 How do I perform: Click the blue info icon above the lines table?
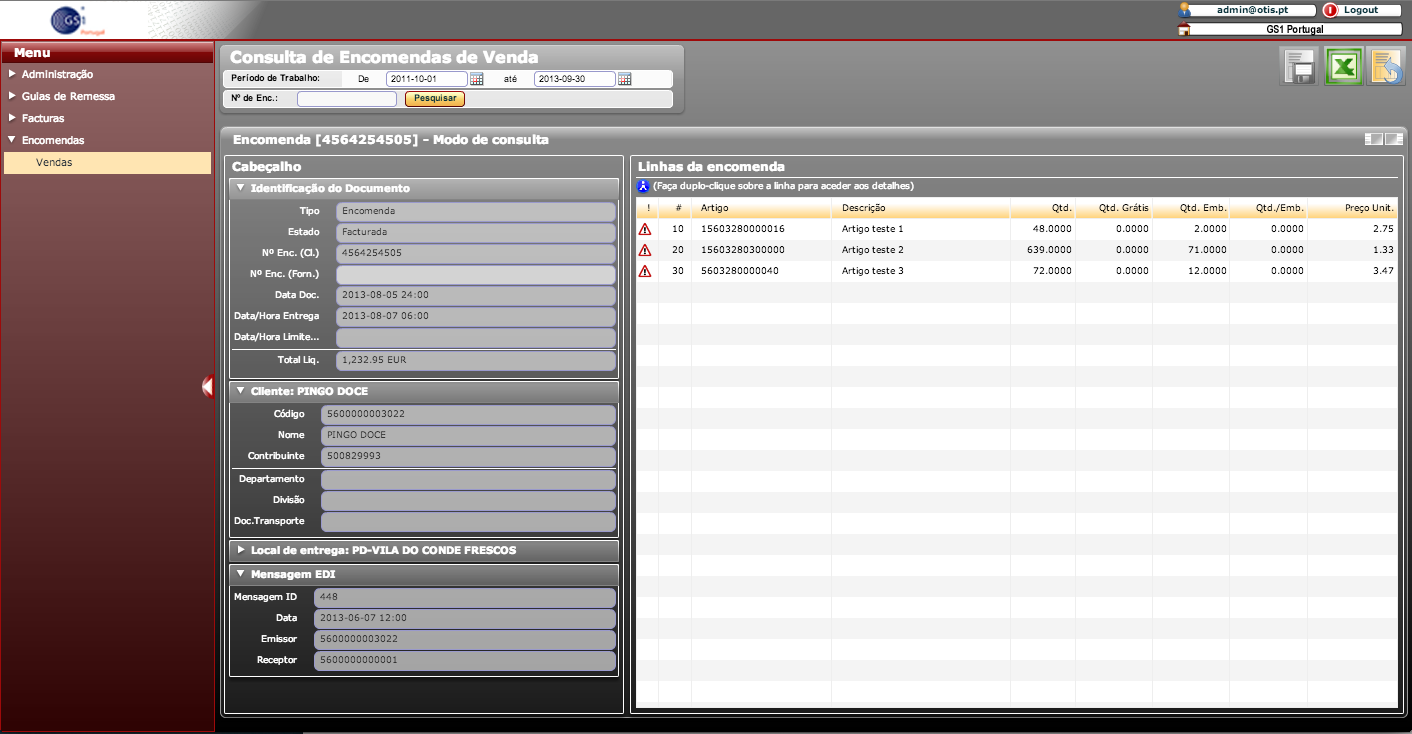[x=644, y=186]
